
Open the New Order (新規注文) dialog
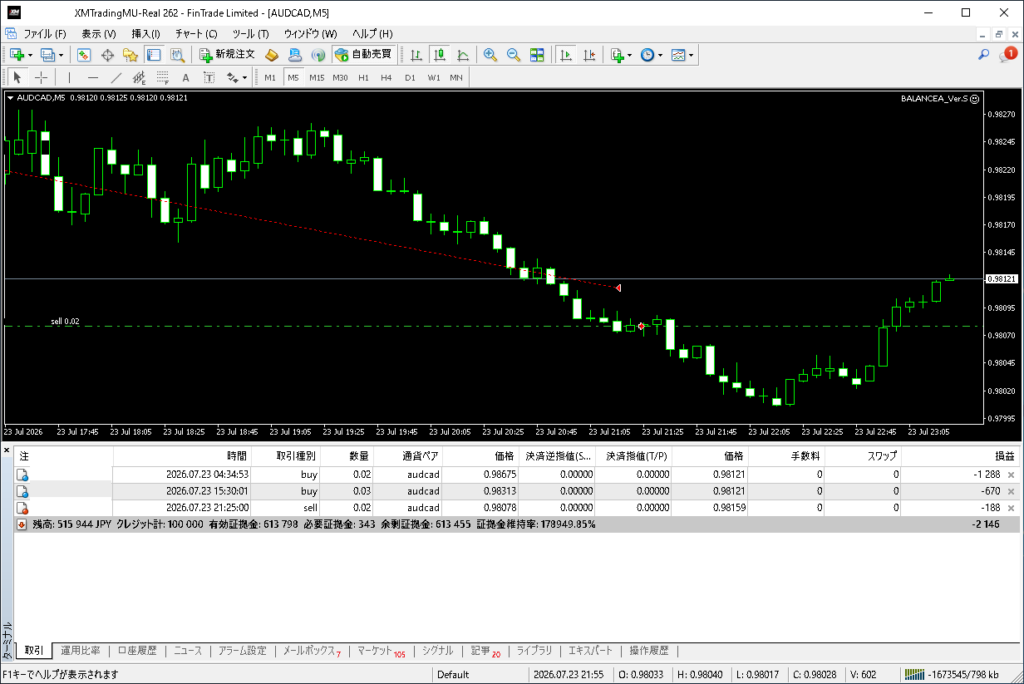click(227, 55)
